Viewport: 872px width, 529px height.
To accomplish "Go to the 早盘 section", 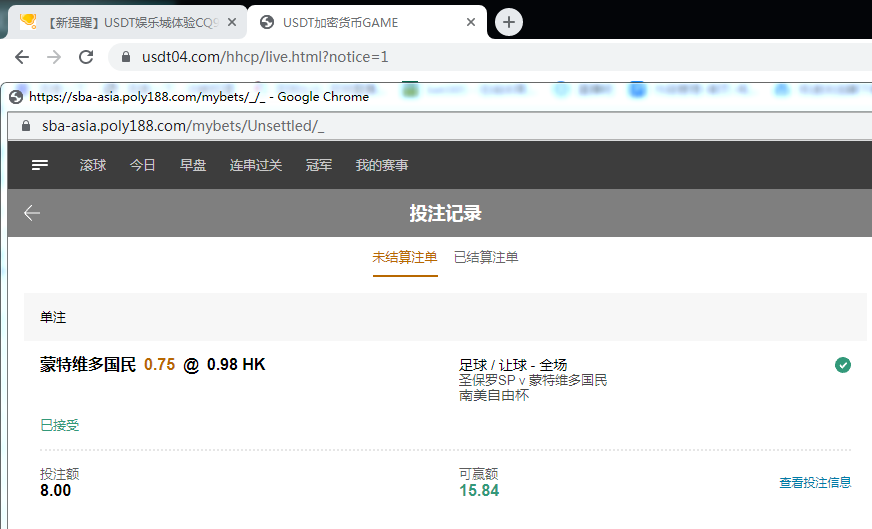I will [x=193, y=165].
